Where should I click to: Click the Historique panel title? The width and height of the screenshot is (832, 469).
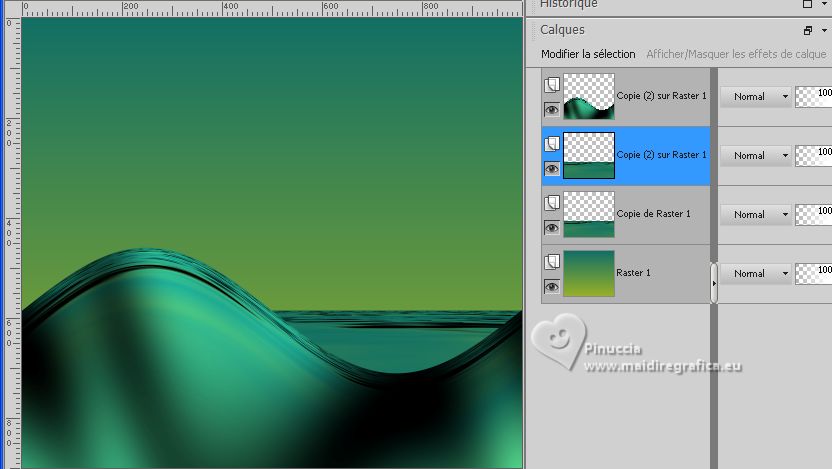pyautogui.click(x=568, y=4)
